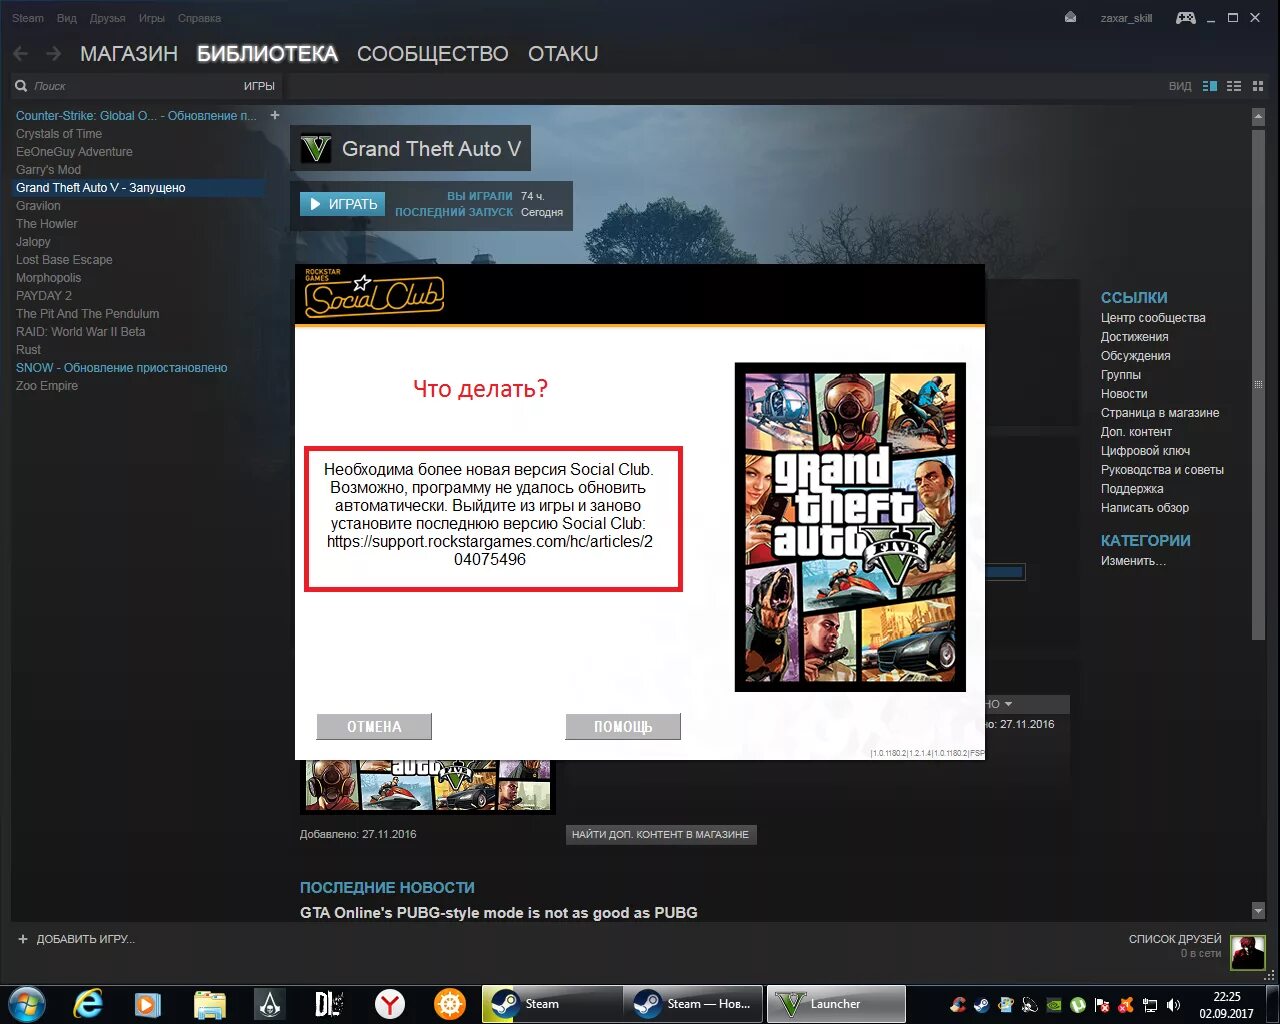Open the Вид menu
1280x1024 pixels.
pos(67,18)
